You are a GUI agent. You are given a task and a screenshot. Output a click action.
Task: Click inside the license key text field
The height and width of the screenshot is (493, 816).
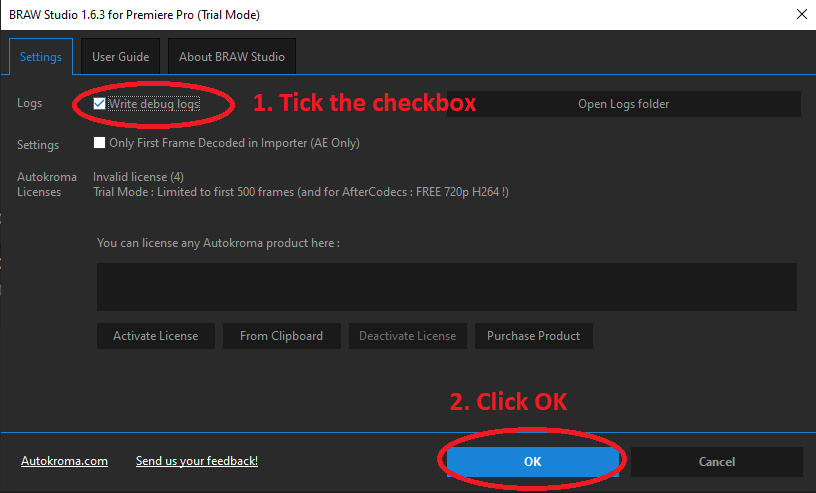click(x=447, y=287)
